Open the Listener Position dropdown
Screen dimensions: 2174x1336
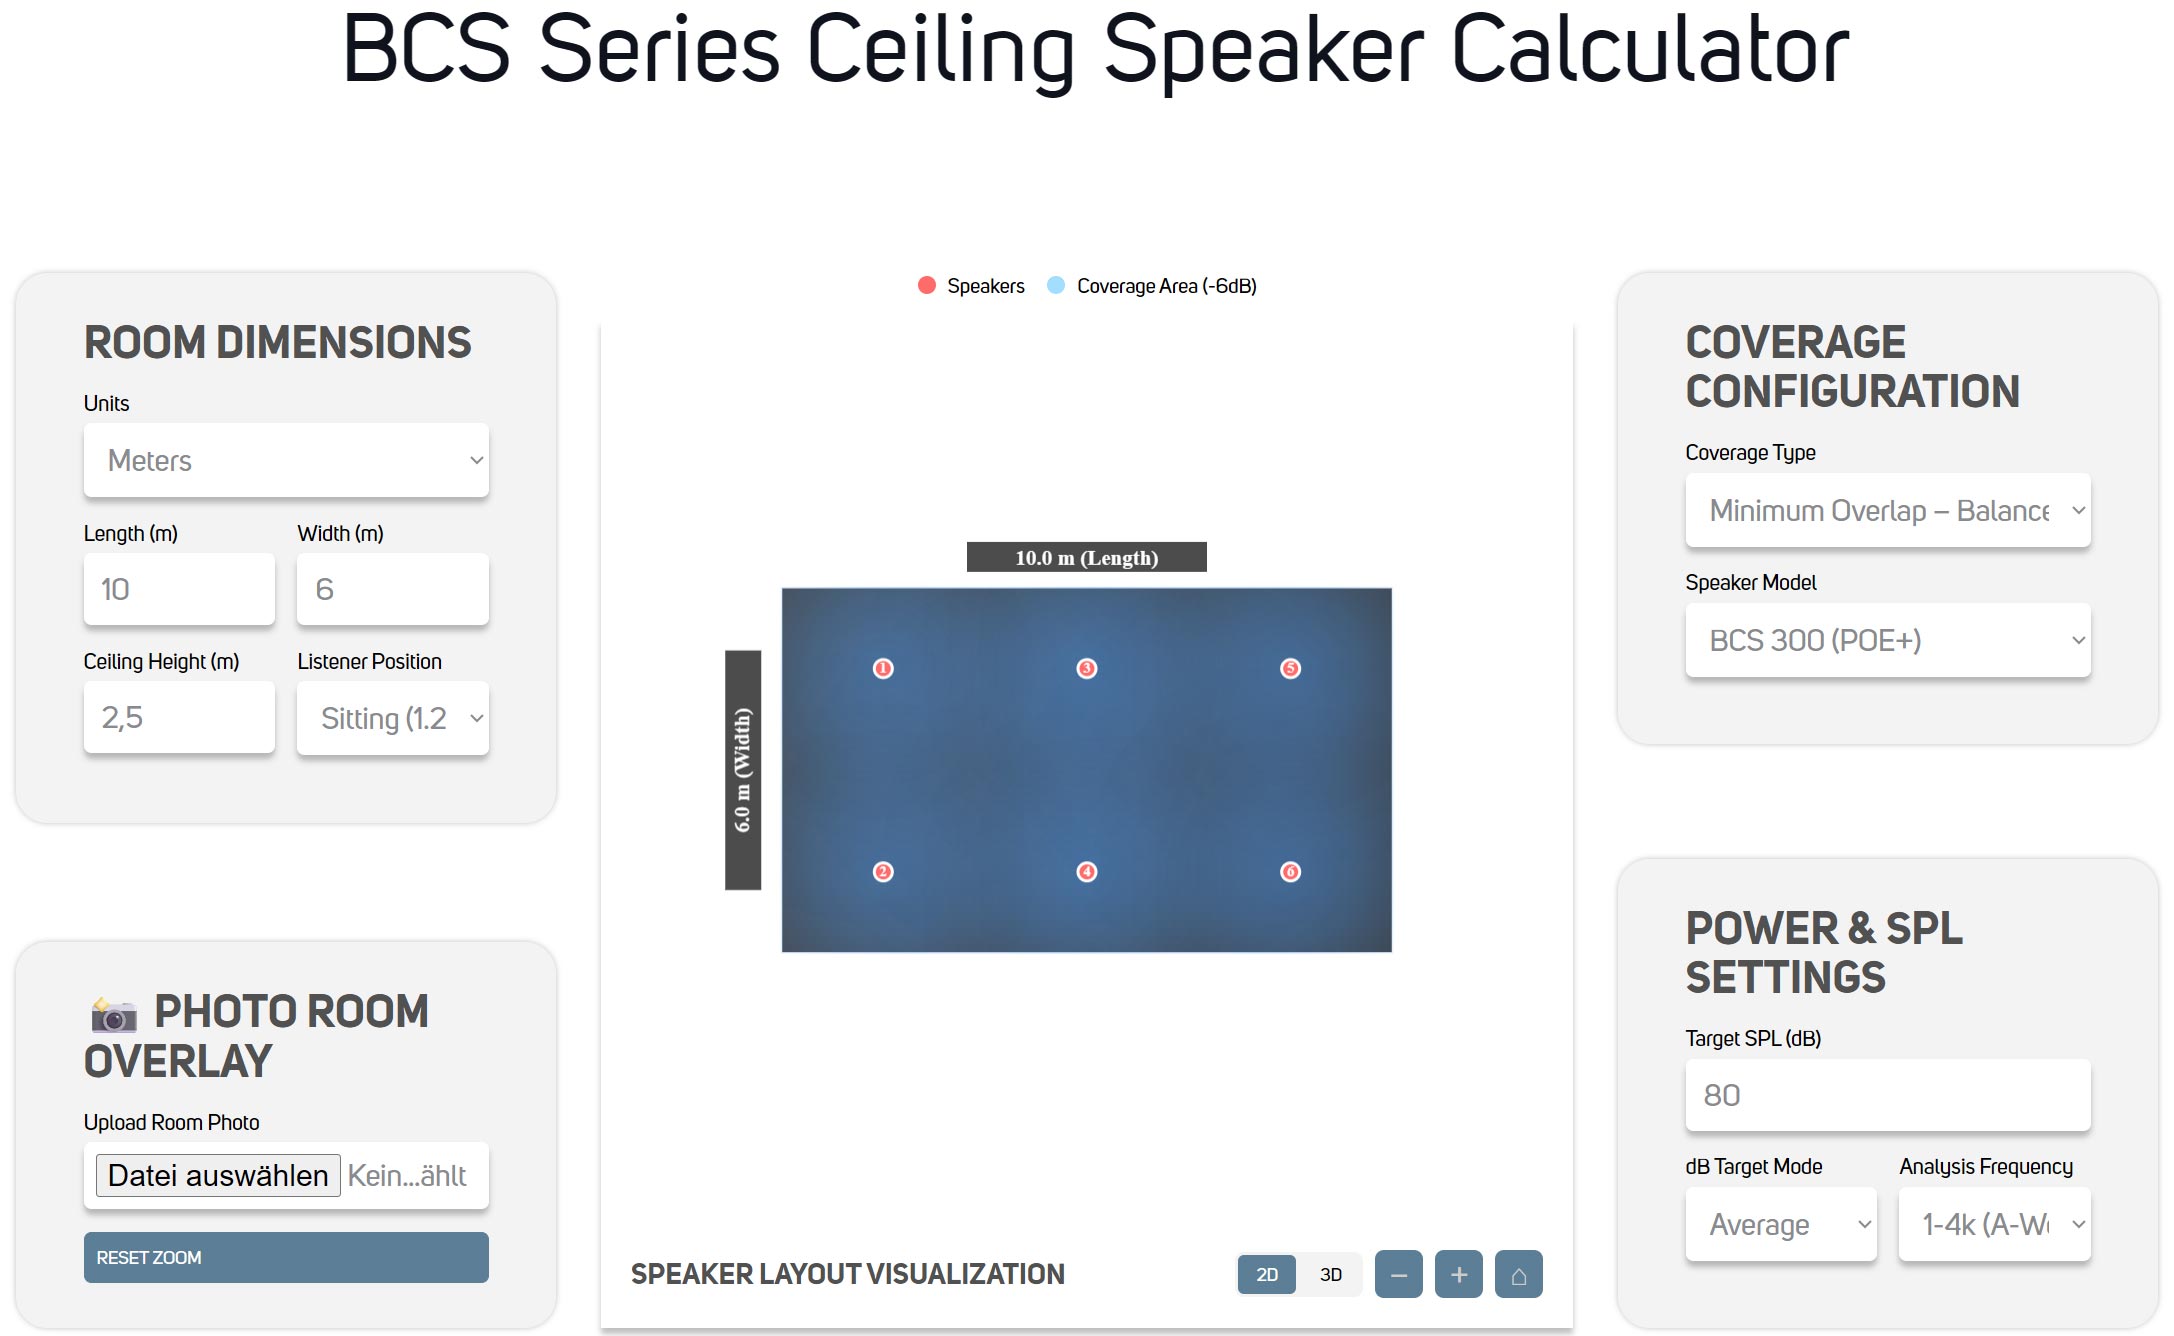[392, 718]
